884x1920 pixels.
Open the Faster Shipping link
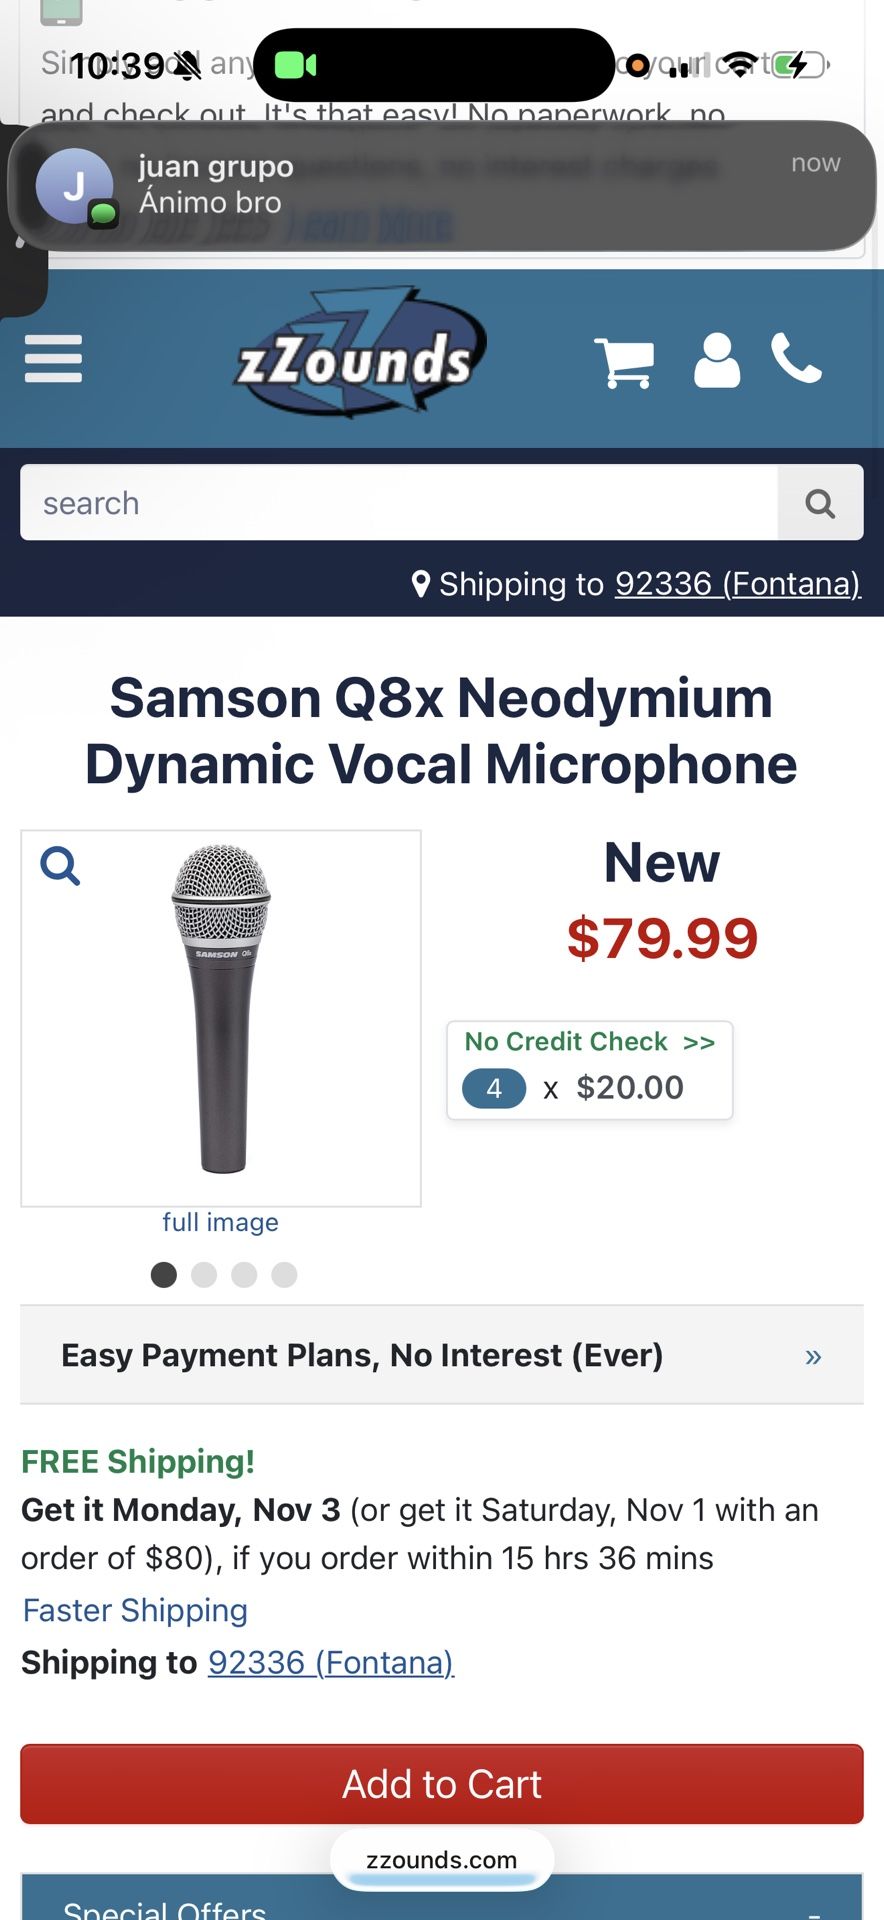133,1610
